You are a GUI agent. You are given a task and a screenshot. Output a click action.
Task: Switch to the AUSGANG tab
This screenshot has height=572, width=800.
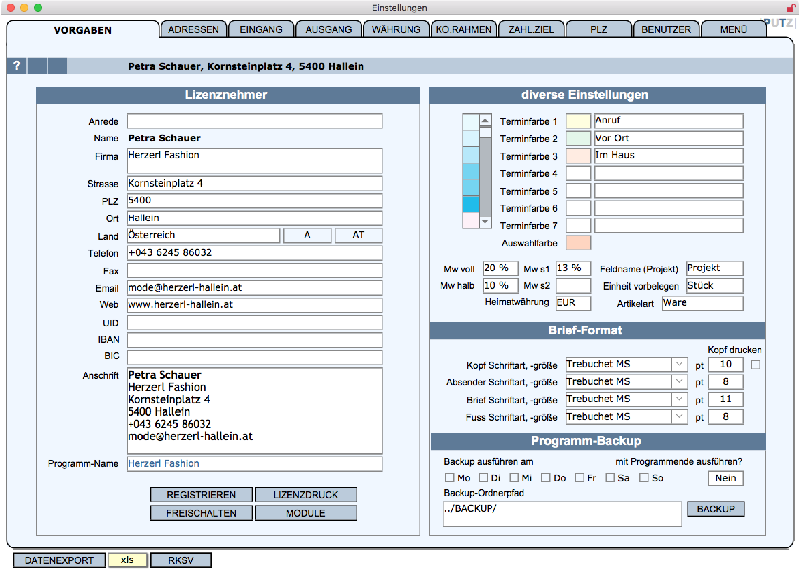click(329, 30)
